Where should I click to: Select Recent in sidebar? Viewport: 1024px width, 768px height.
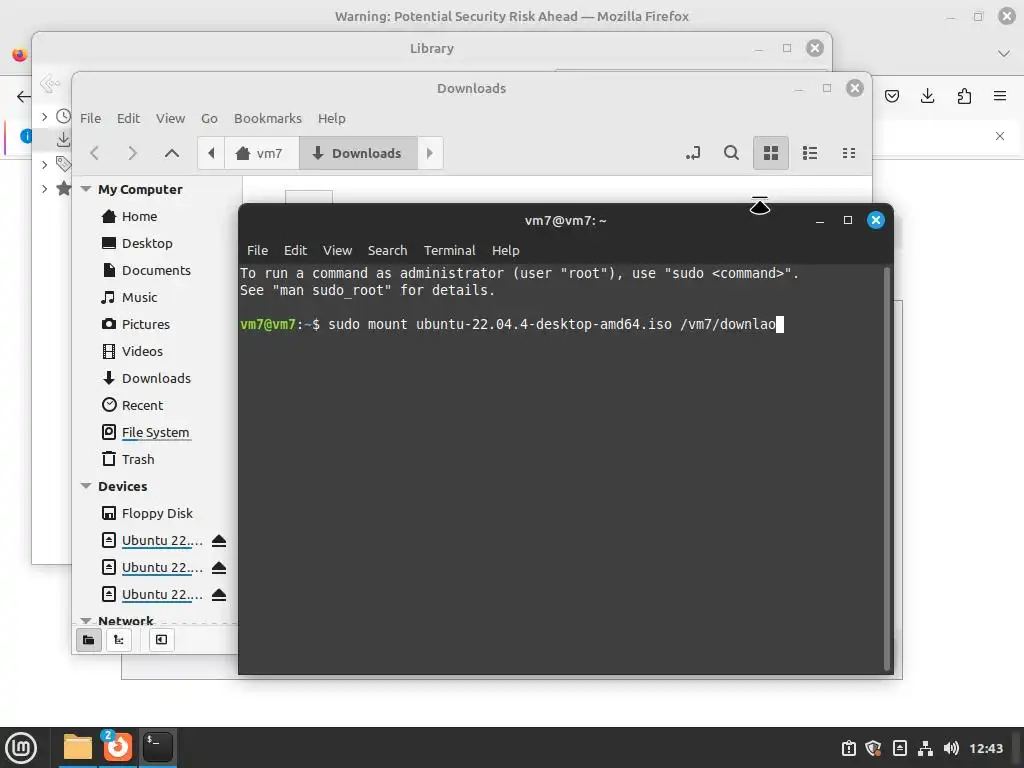[142, 405]
